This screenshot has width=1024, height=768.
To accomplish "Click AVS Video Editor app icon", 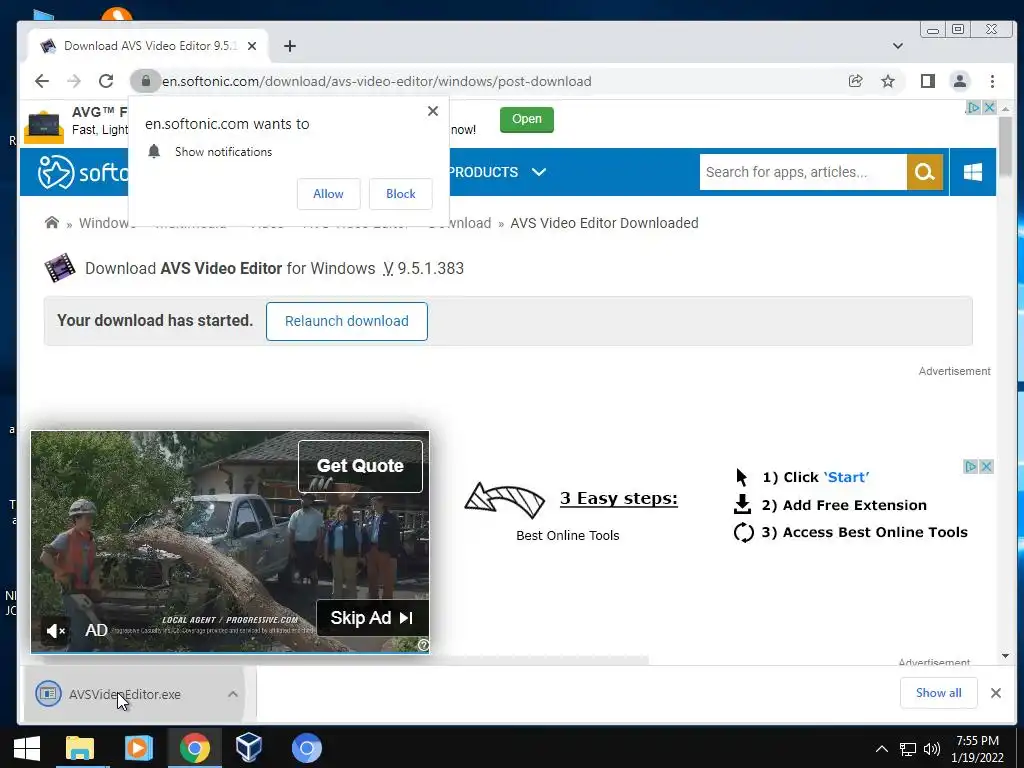I will [x=59, y=268].
